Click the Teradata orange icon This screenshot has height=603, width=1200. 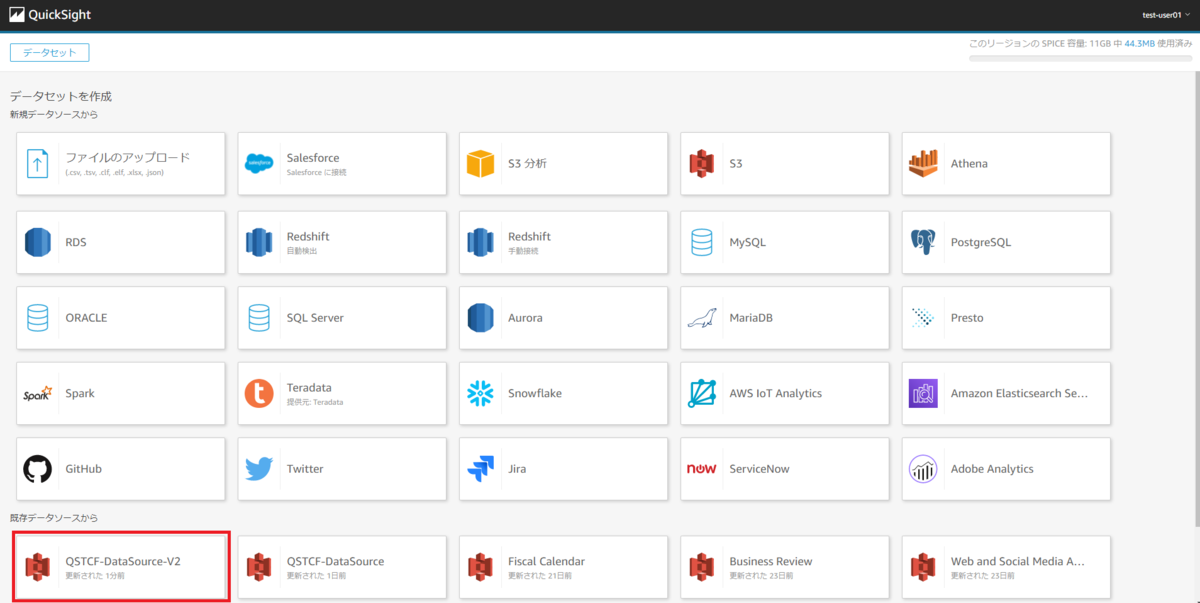pos(259,393)
